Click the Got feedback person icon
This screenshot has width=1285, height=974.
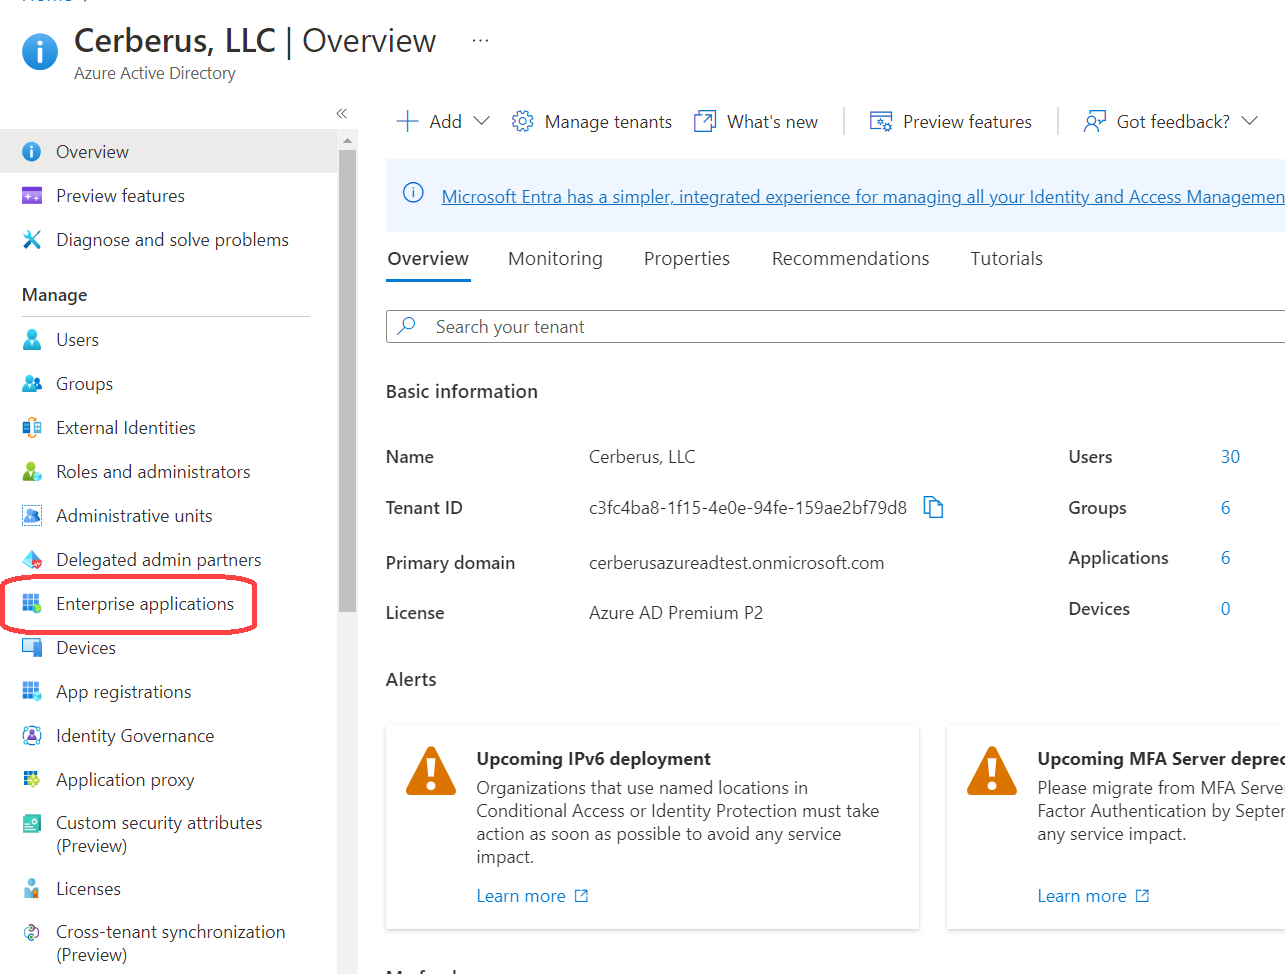click(x=1095, y=122)
